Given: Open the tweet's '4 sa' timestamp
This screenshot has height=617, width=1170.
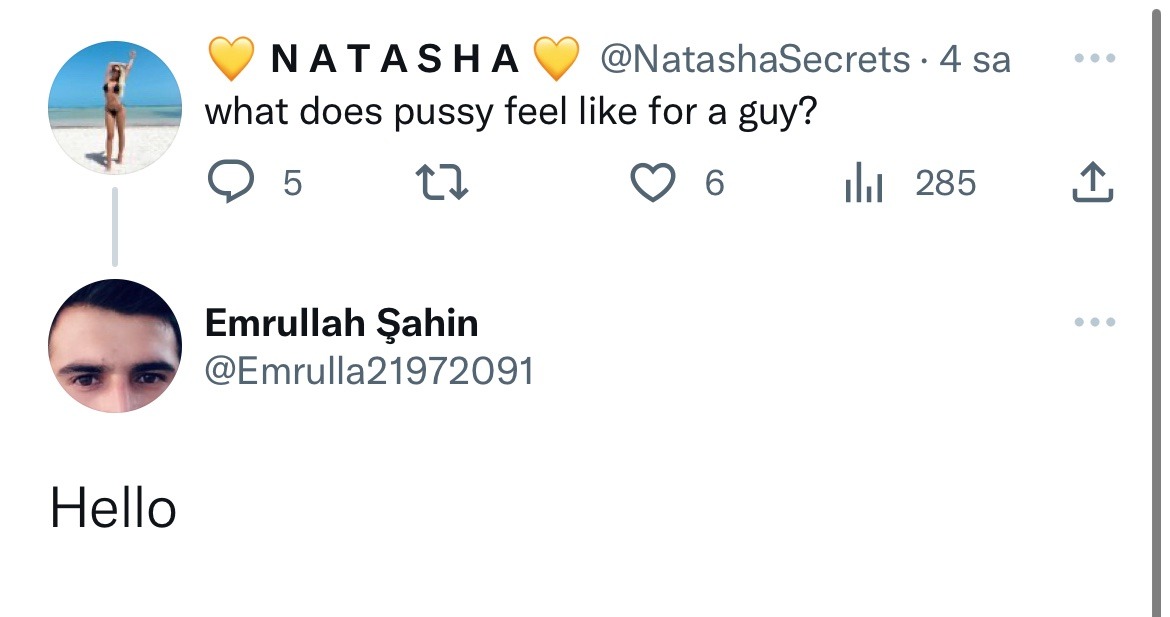Looking at the screenshot, I should [x=975, y=60].
